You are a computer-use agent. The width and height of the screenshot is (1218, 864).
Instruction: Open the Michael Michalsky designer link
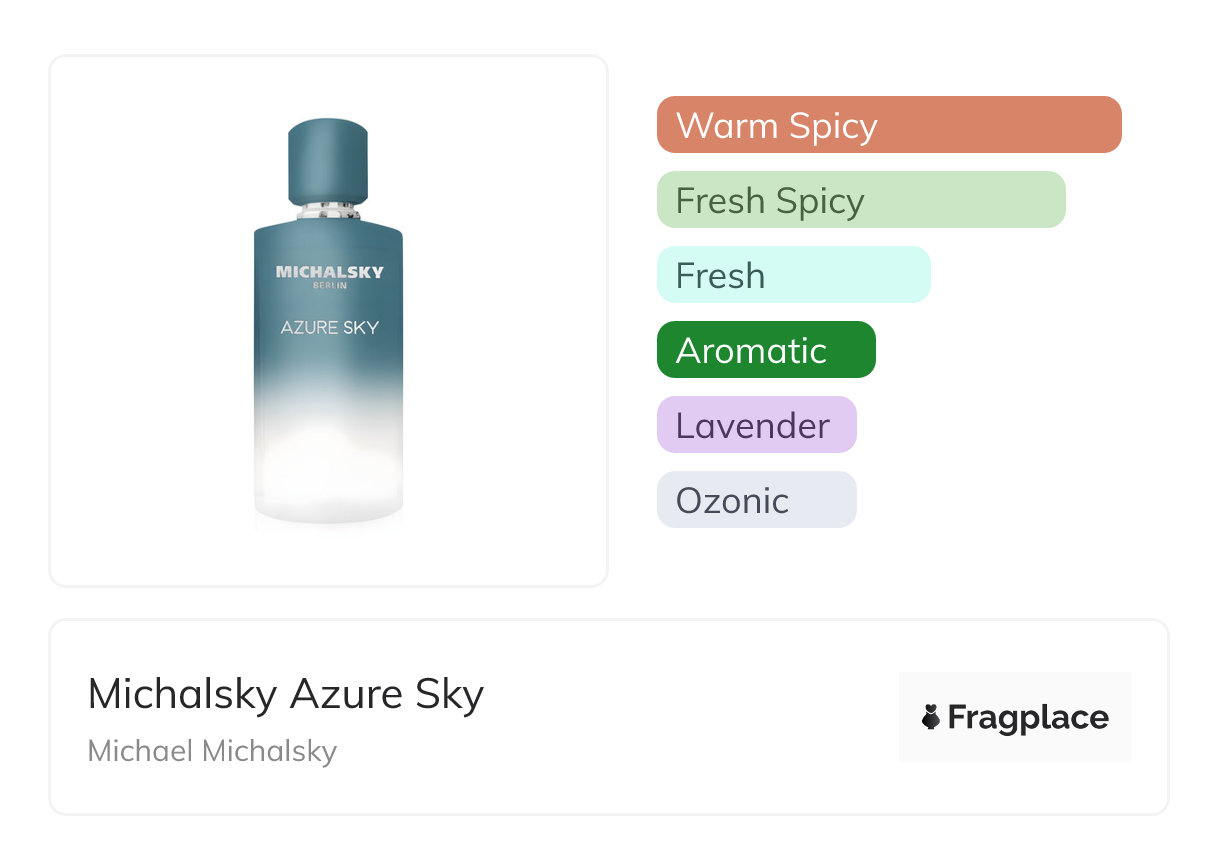tap(212, 751)
